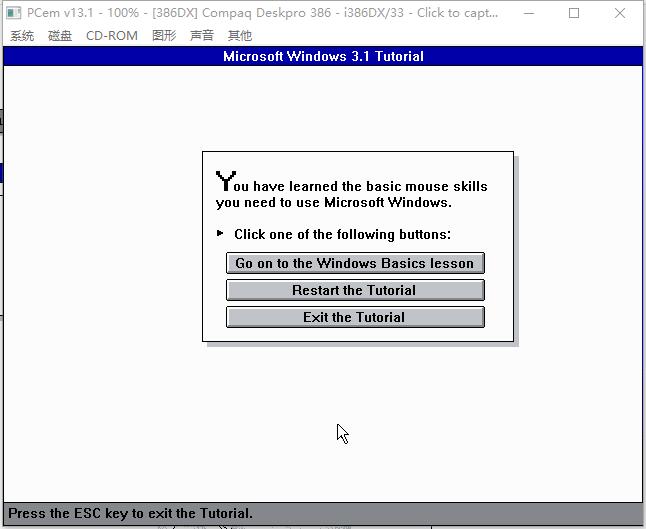
Task: Click Restart the Tutorial button
Action: pyautogui.click(x=355, y=290)
